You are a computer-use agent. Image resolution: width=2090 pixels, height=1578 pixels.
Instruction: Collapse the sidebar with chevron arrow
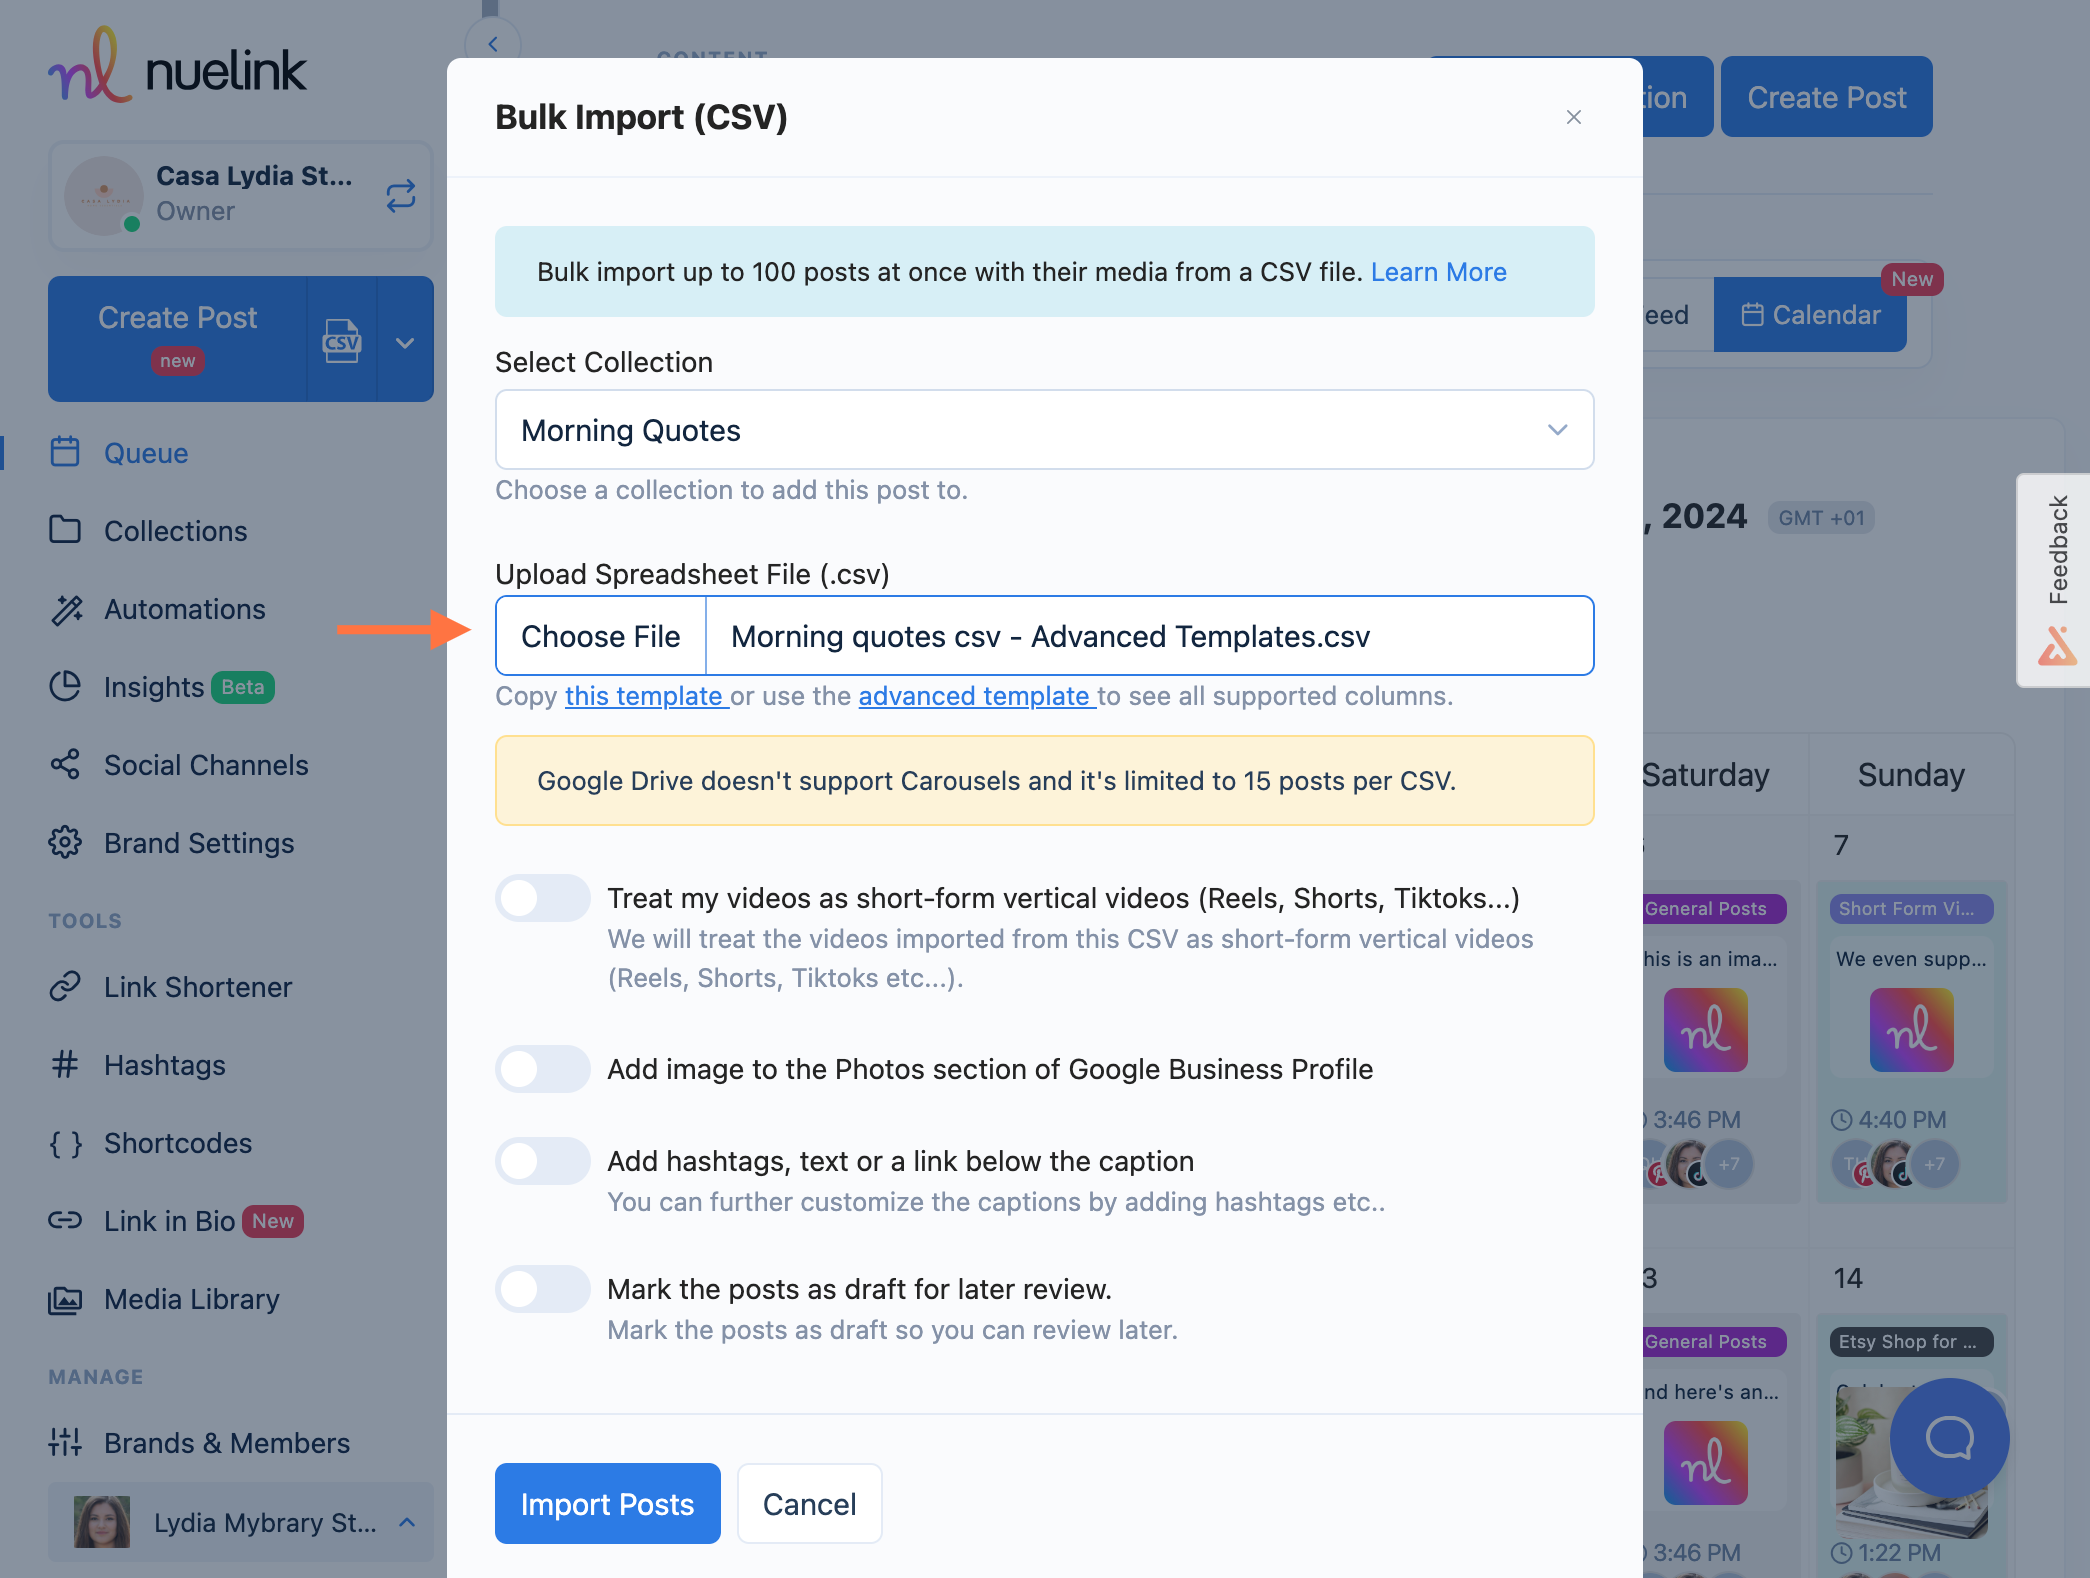click(493, 44)
